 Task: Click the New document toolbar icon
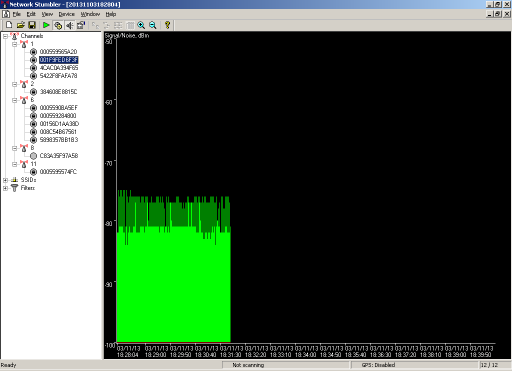[9, 25]
